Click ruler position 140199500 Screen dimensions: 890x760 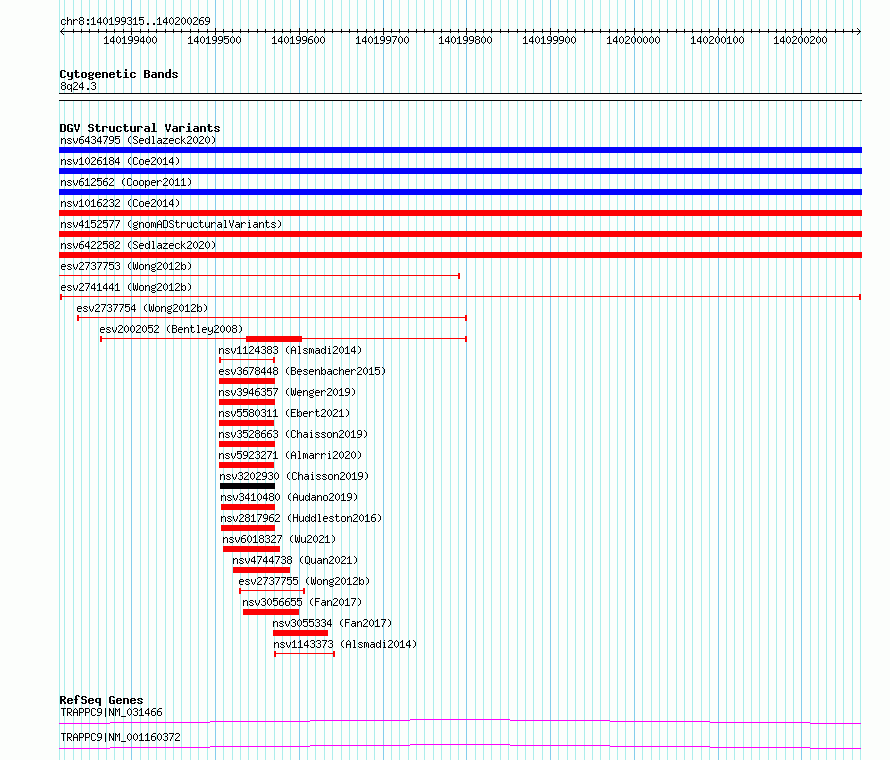click(215, 40)
